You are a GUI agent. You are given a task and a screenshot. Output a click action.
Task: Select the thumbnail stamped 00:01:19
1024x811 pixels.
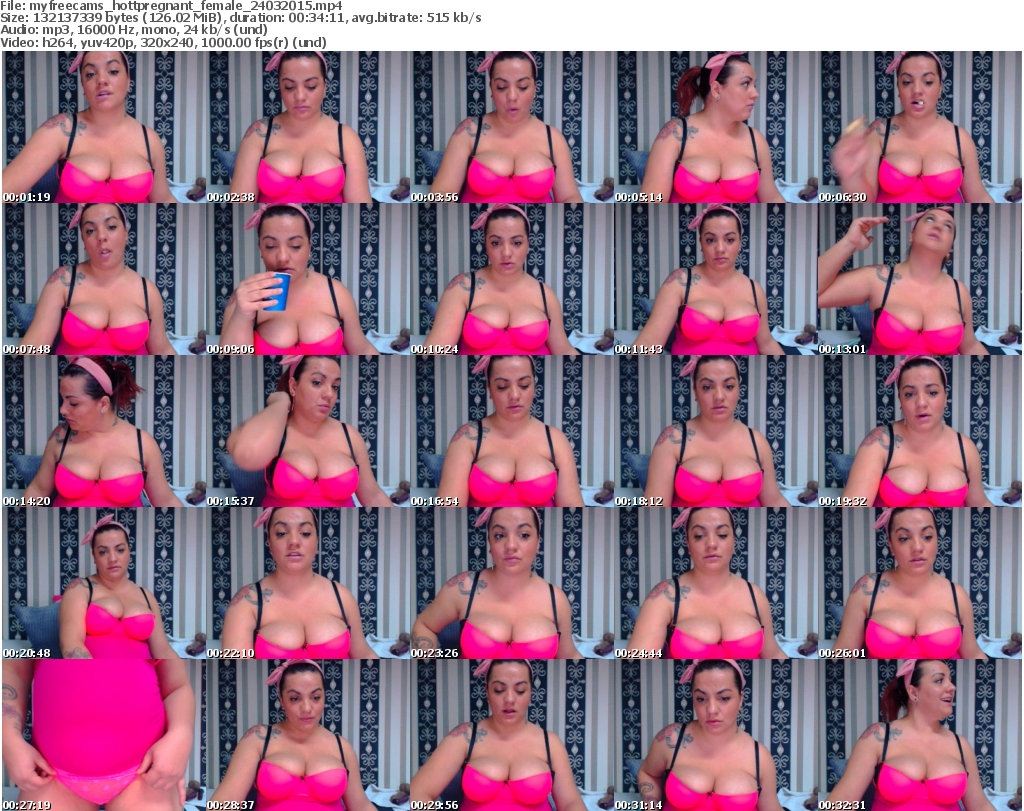(104, 127)
